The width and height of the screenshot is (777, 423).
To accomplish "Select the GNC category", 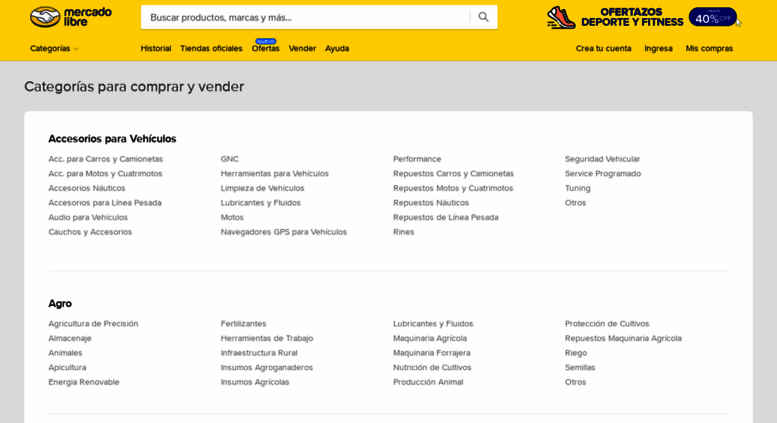I will (229, 159).
